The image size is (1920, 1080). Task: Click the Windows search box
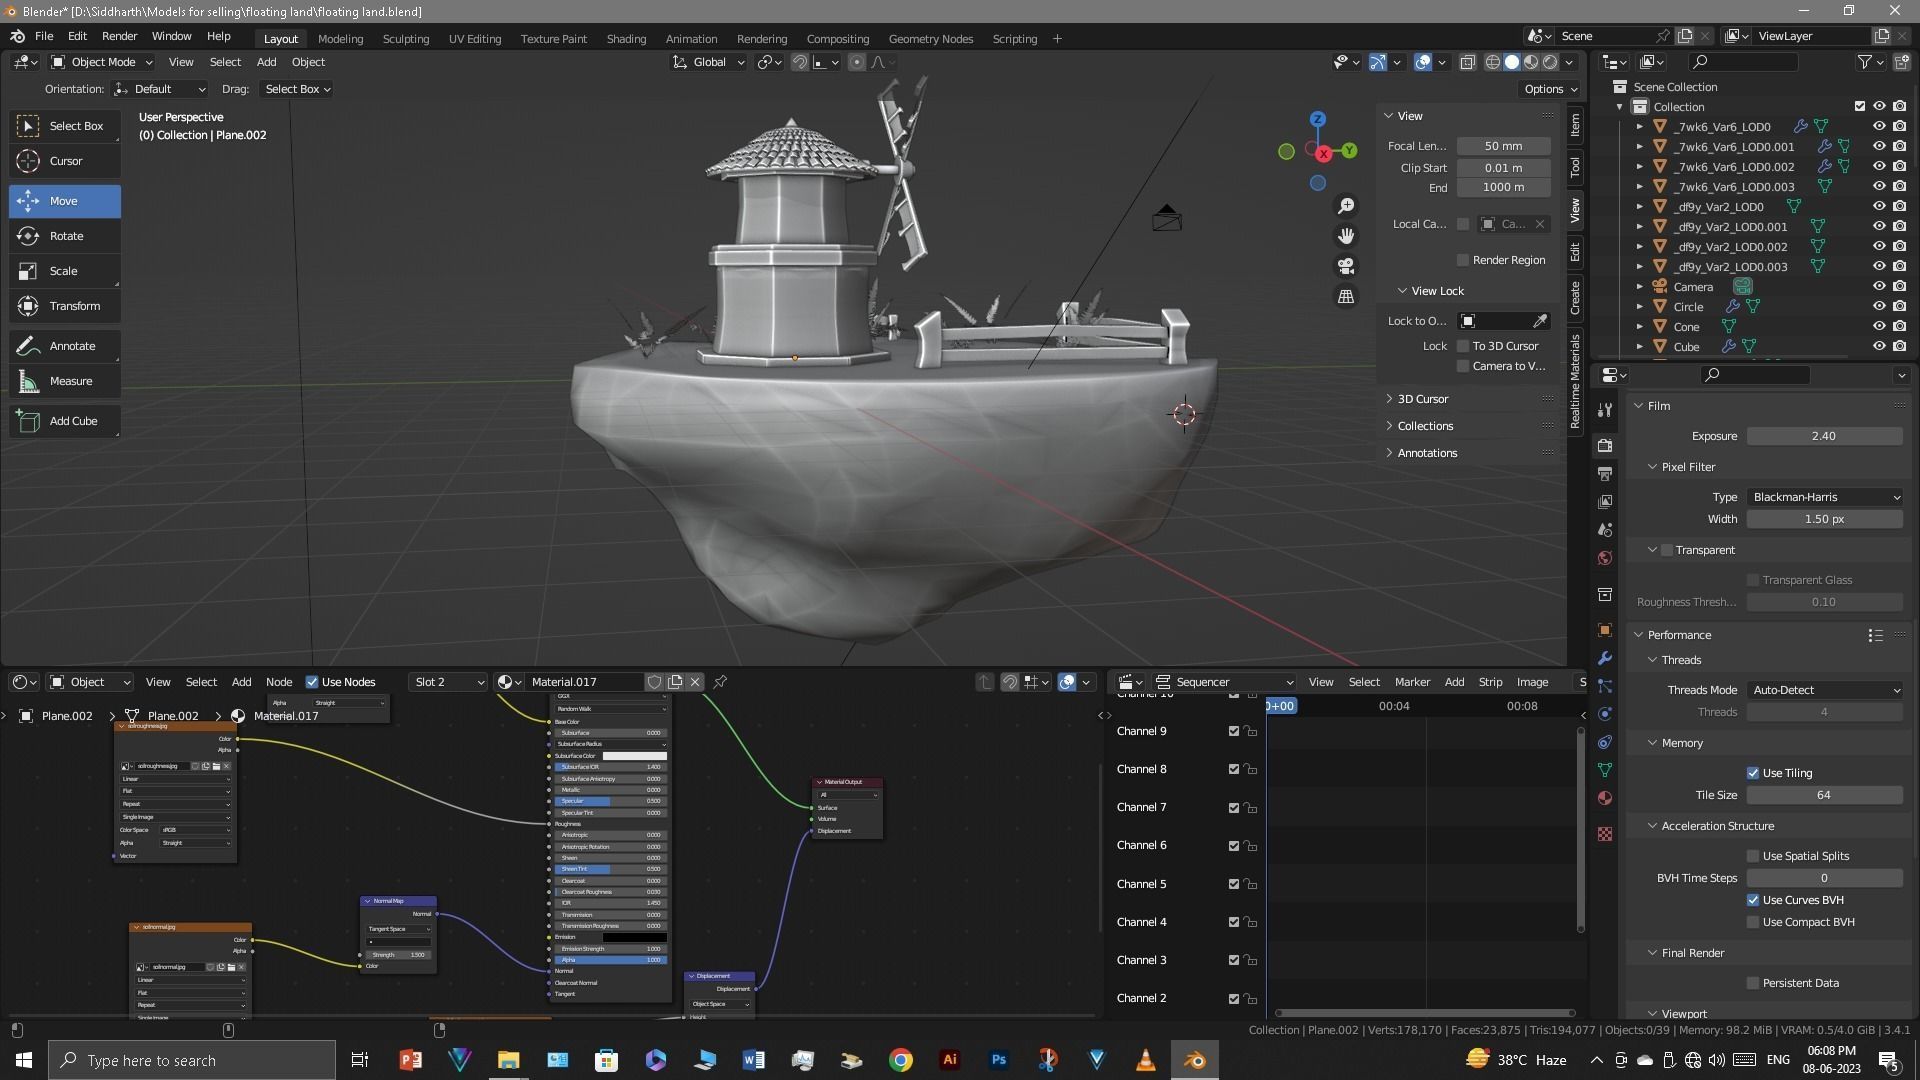click(192, 1060)
